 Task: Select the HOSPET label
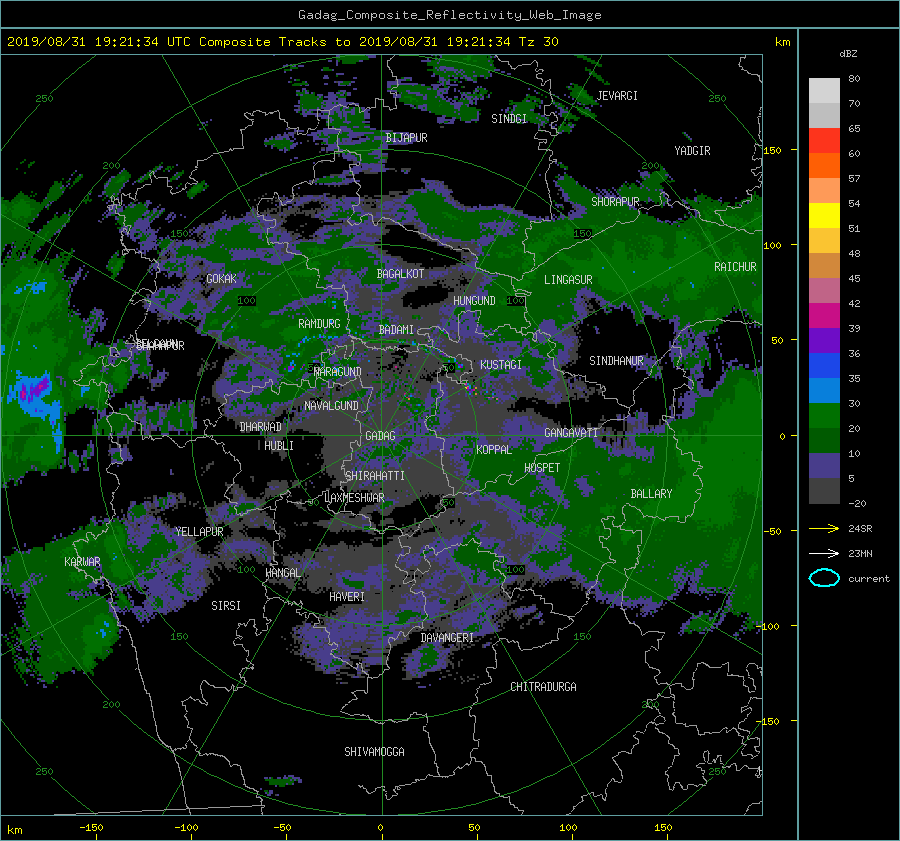(x=542, y=468)
